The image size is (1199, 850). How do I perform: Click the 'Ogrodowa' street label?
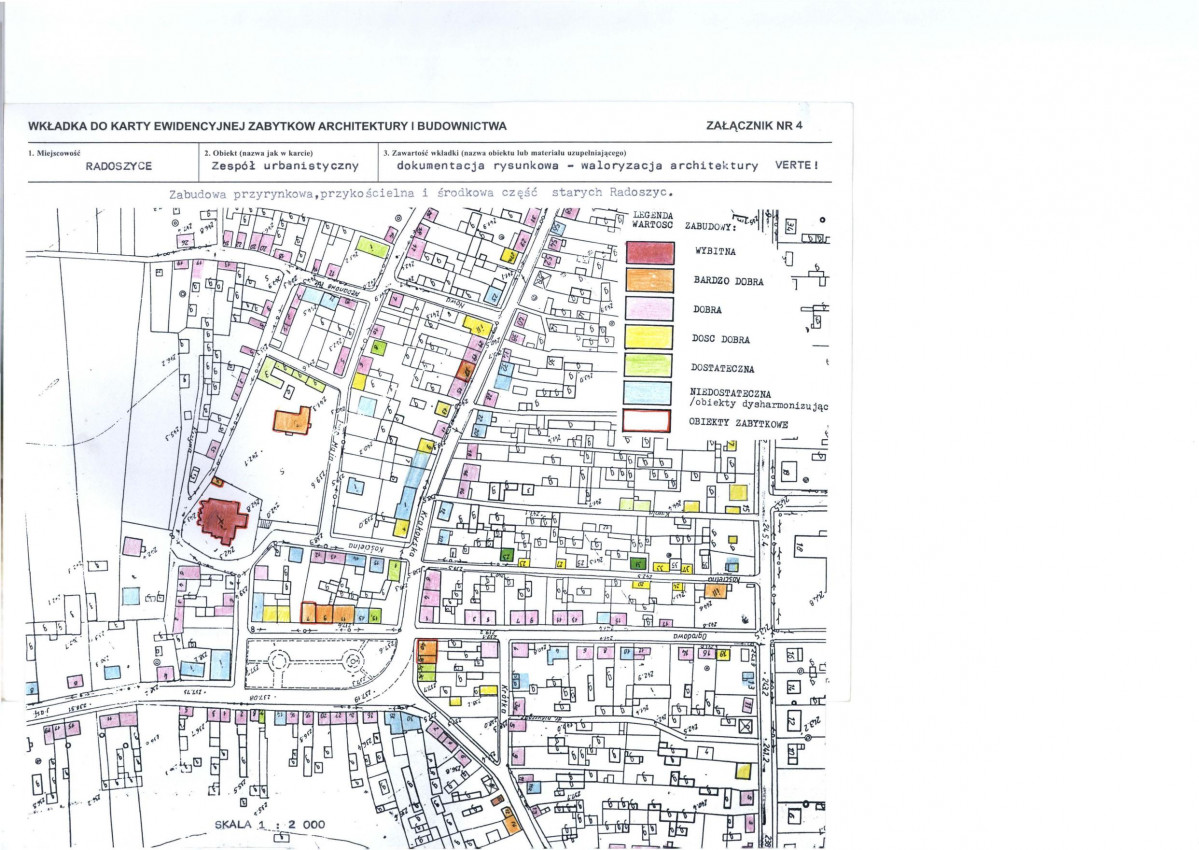[x=689, y=635]
